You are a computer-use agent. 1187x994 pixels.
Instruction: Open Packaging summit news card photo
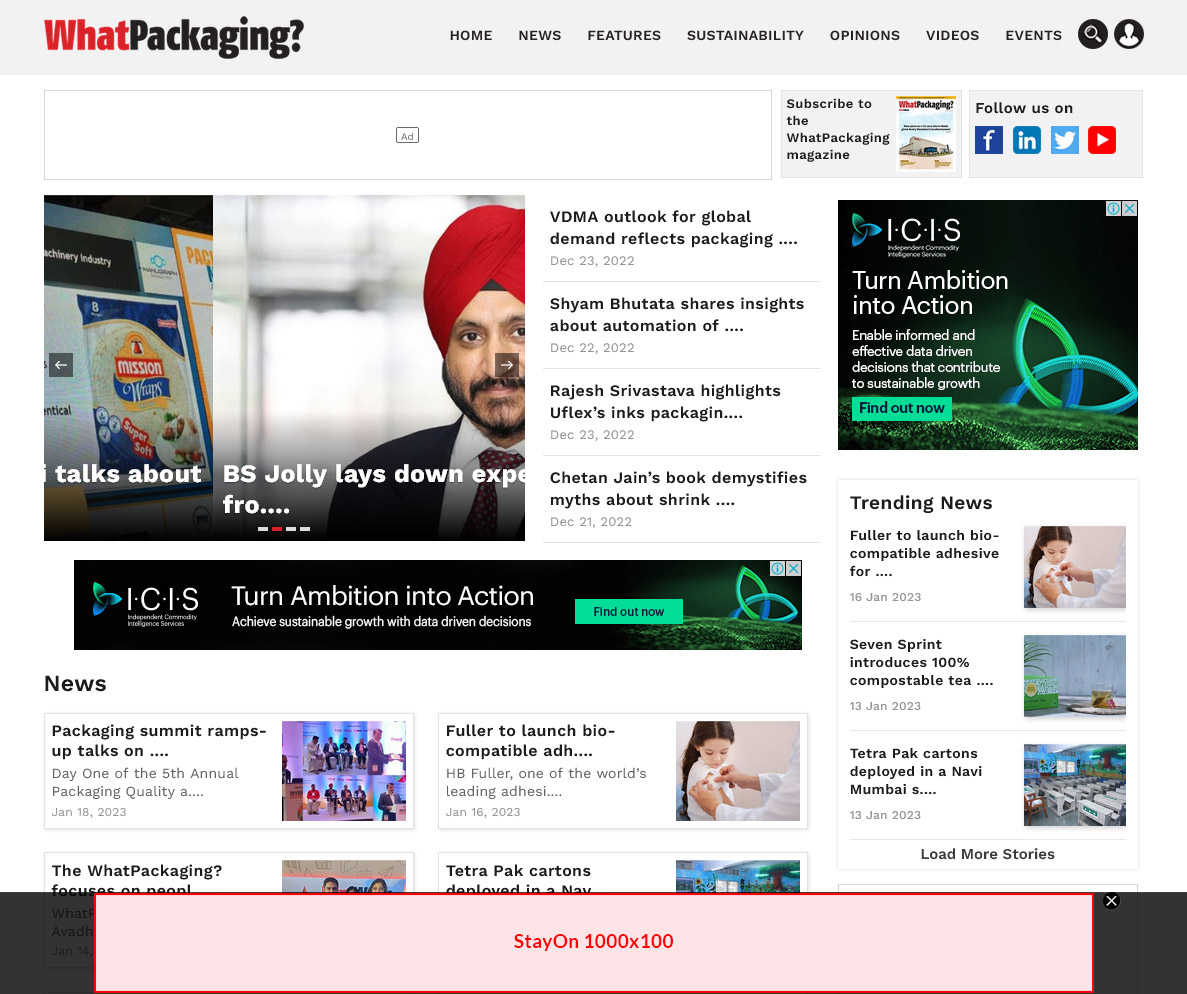tap(344, 771)
